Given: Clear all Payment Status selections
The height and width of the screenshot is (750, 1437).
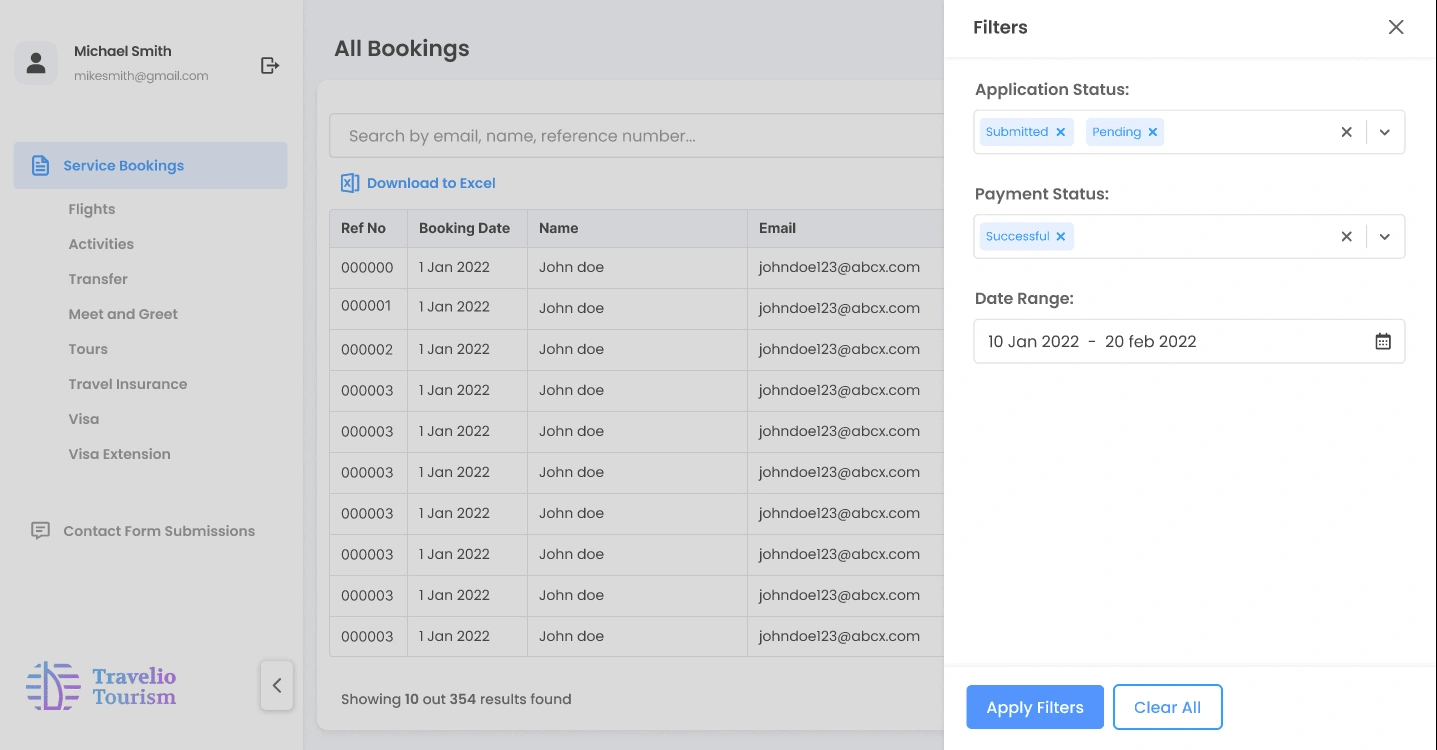Looking at the screenshot, I should [x=1347, y=237].
